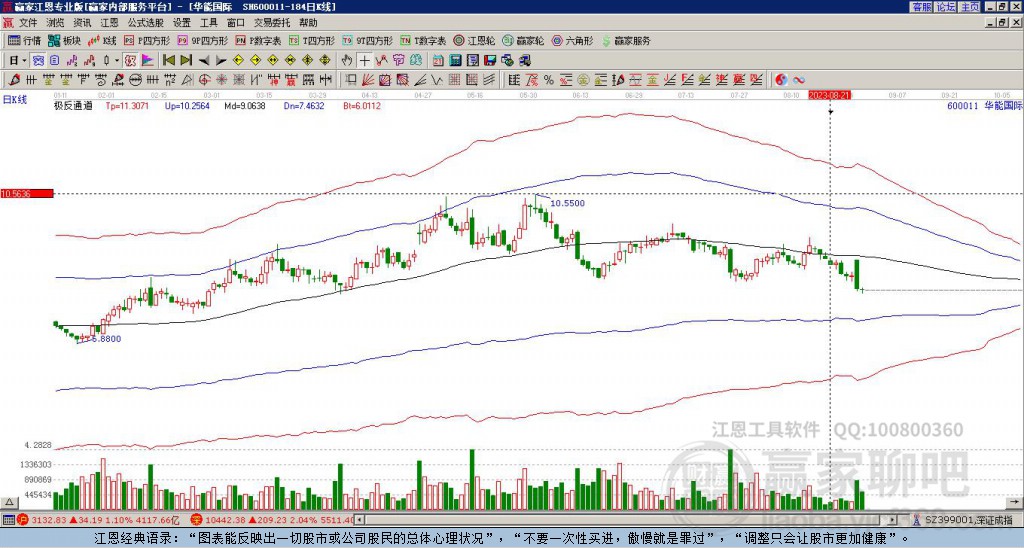Toggle the hand pan cursor tool

[346, 60]
